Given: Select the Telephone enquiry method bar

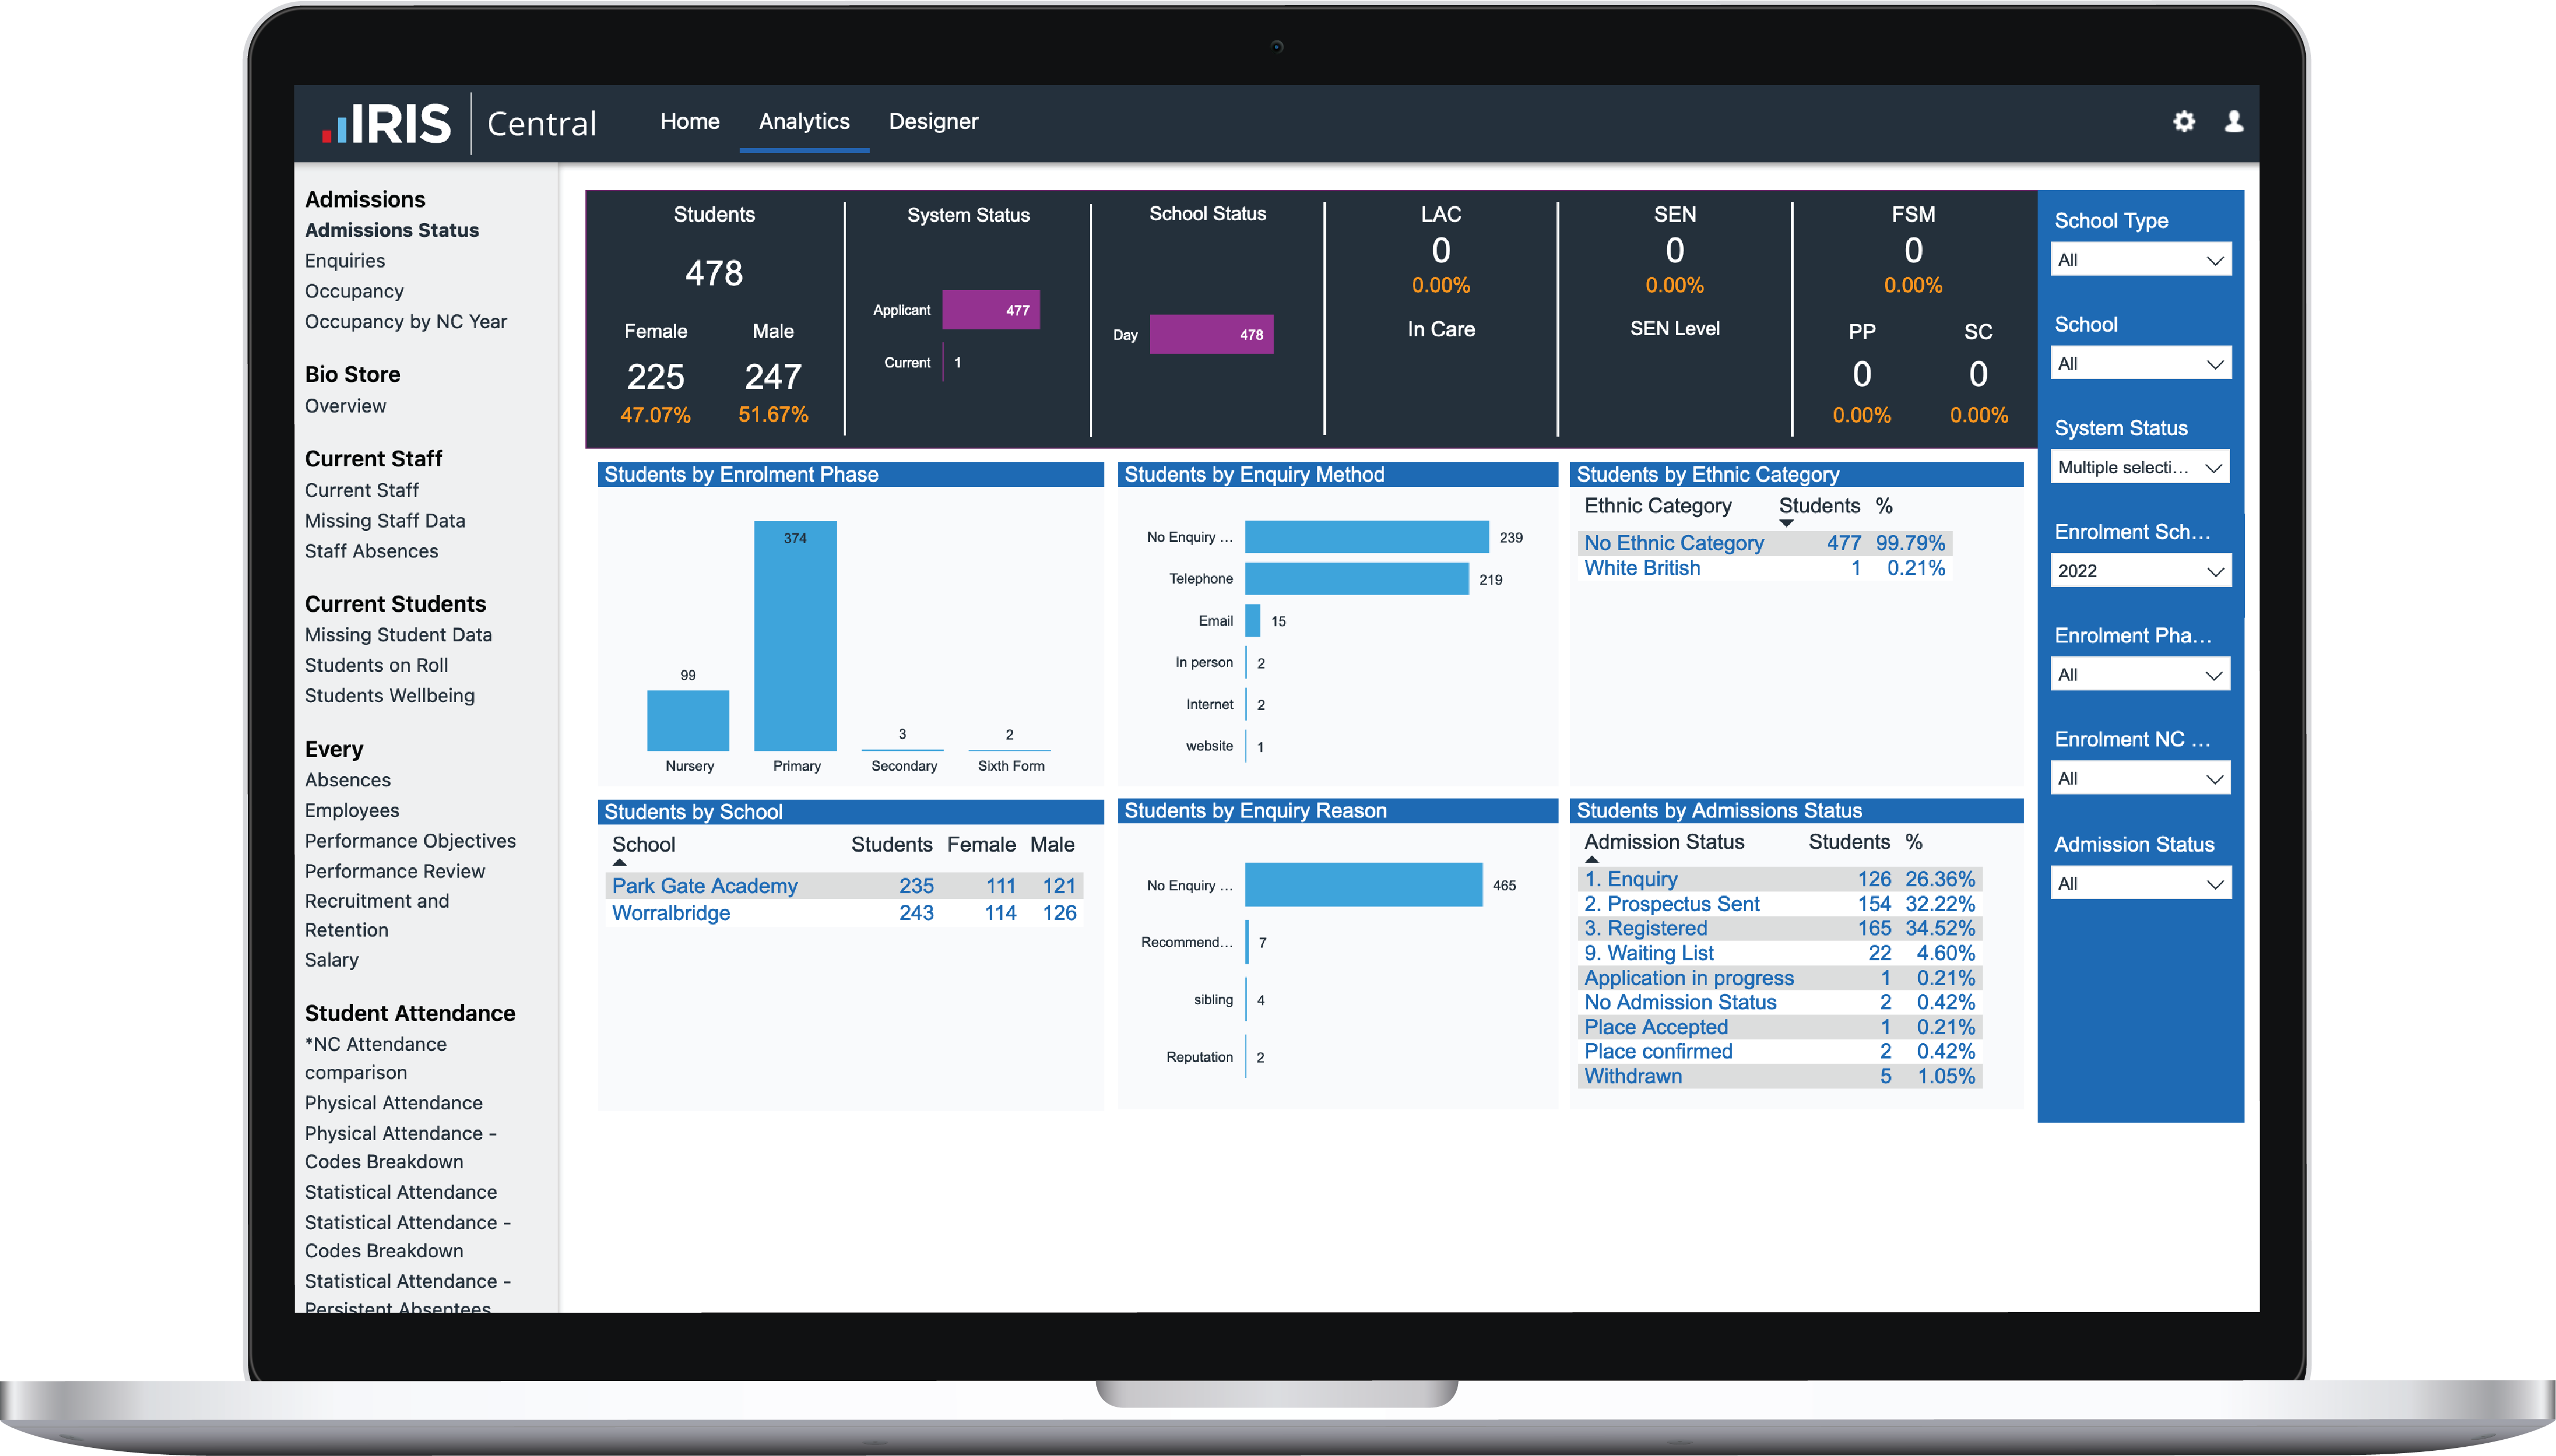Looking at the screenshot, I should coord(1356,579).
